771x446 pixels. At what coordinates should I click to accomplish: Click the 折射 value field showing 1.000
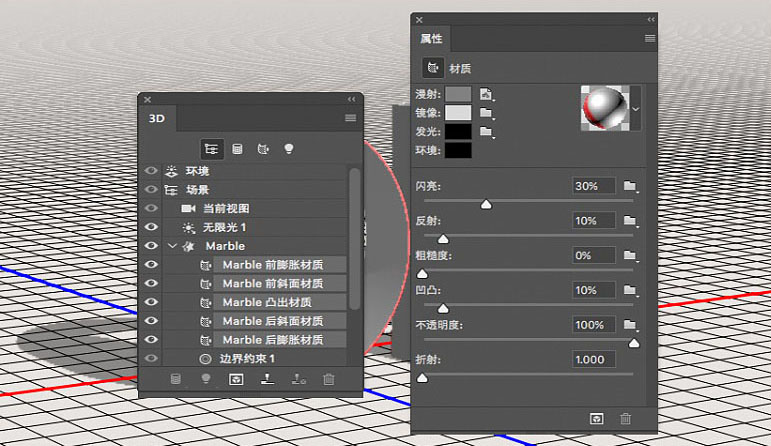click(x=593, y=359)
